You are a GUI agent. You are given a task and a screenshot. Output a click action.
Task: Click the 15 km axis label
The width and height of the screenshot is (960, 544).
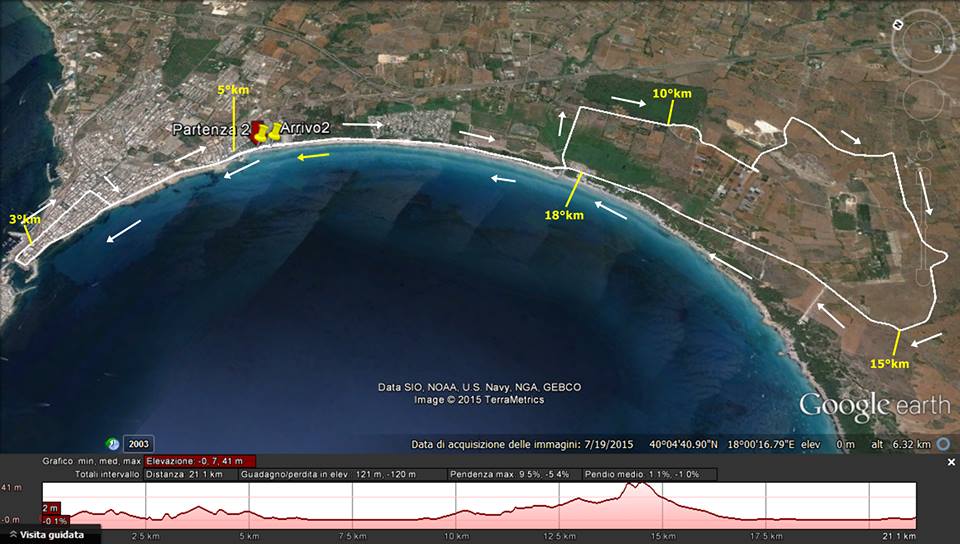(663, 536)
